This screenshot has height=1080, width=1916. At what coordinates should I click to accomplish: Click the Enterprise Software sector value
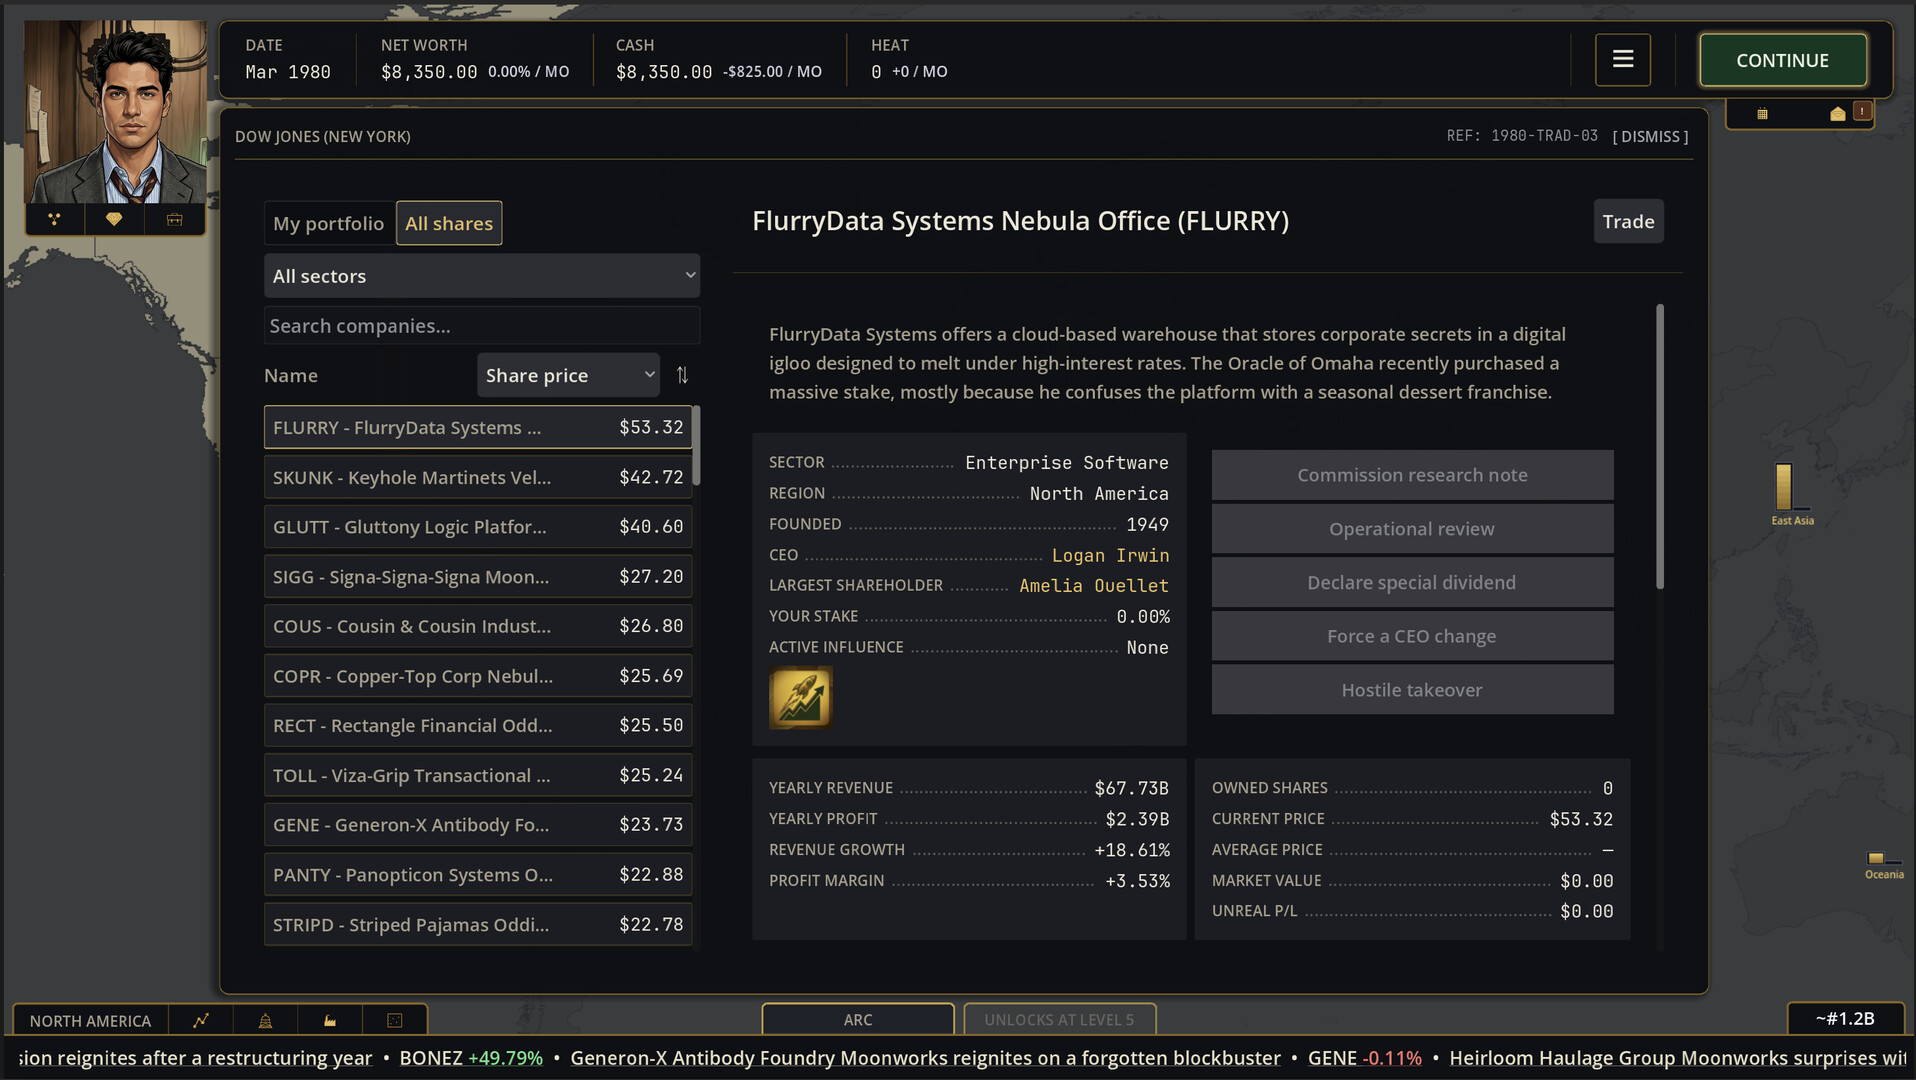coord(1066,463)
